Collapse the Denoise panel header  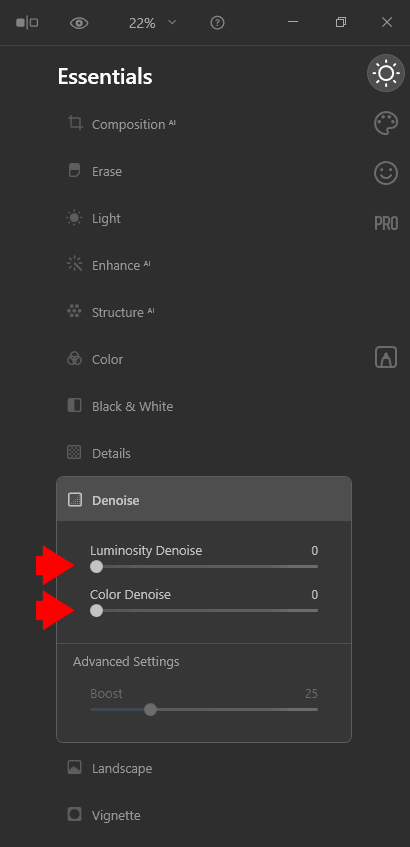click(x=204, y=500)
